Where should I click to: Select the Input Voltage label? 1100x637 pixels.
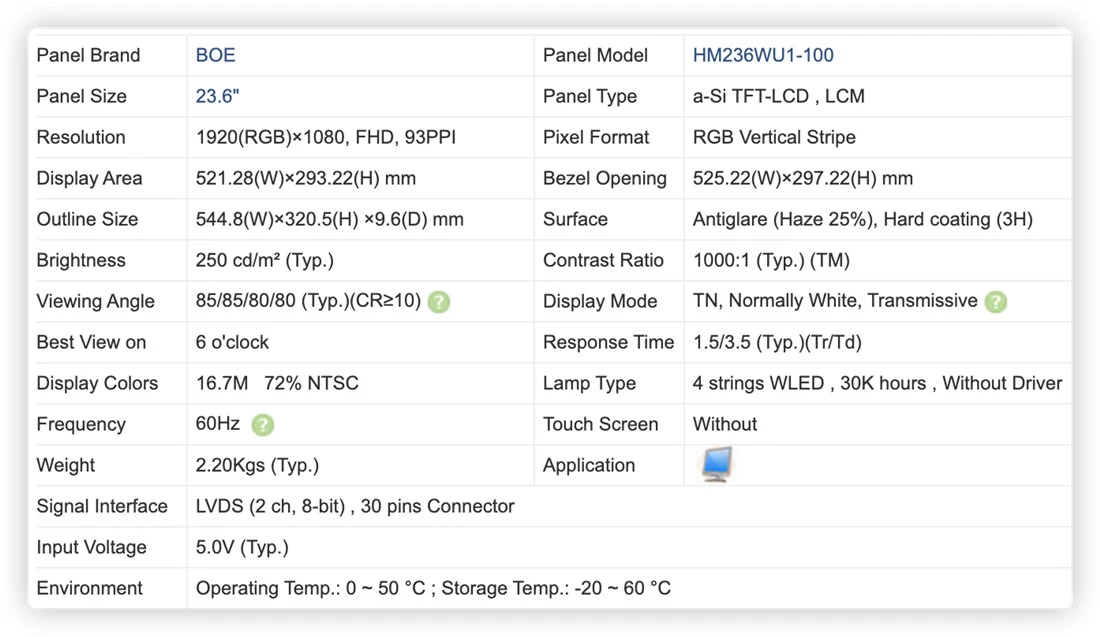(91, 547)
